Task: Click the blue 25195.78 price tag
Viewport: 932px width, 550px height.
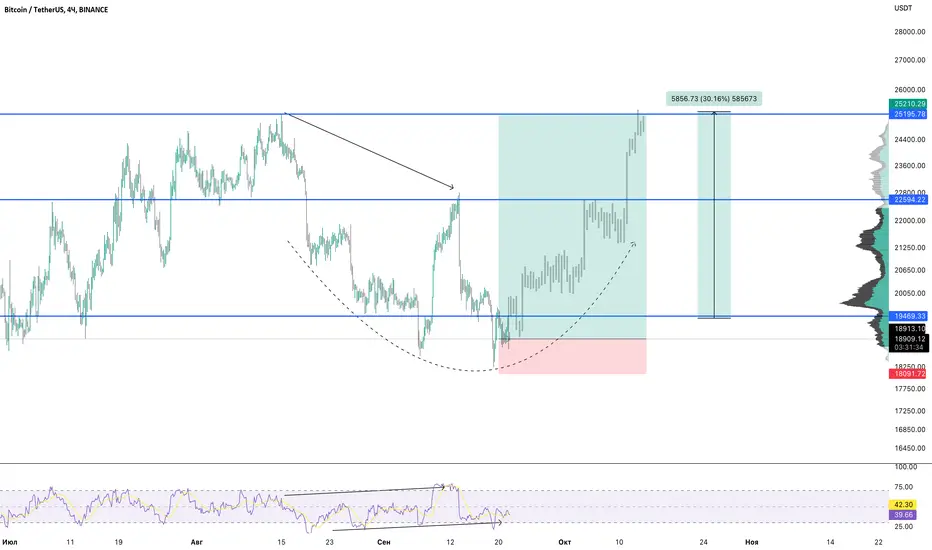Action: [x=909, y=114]
